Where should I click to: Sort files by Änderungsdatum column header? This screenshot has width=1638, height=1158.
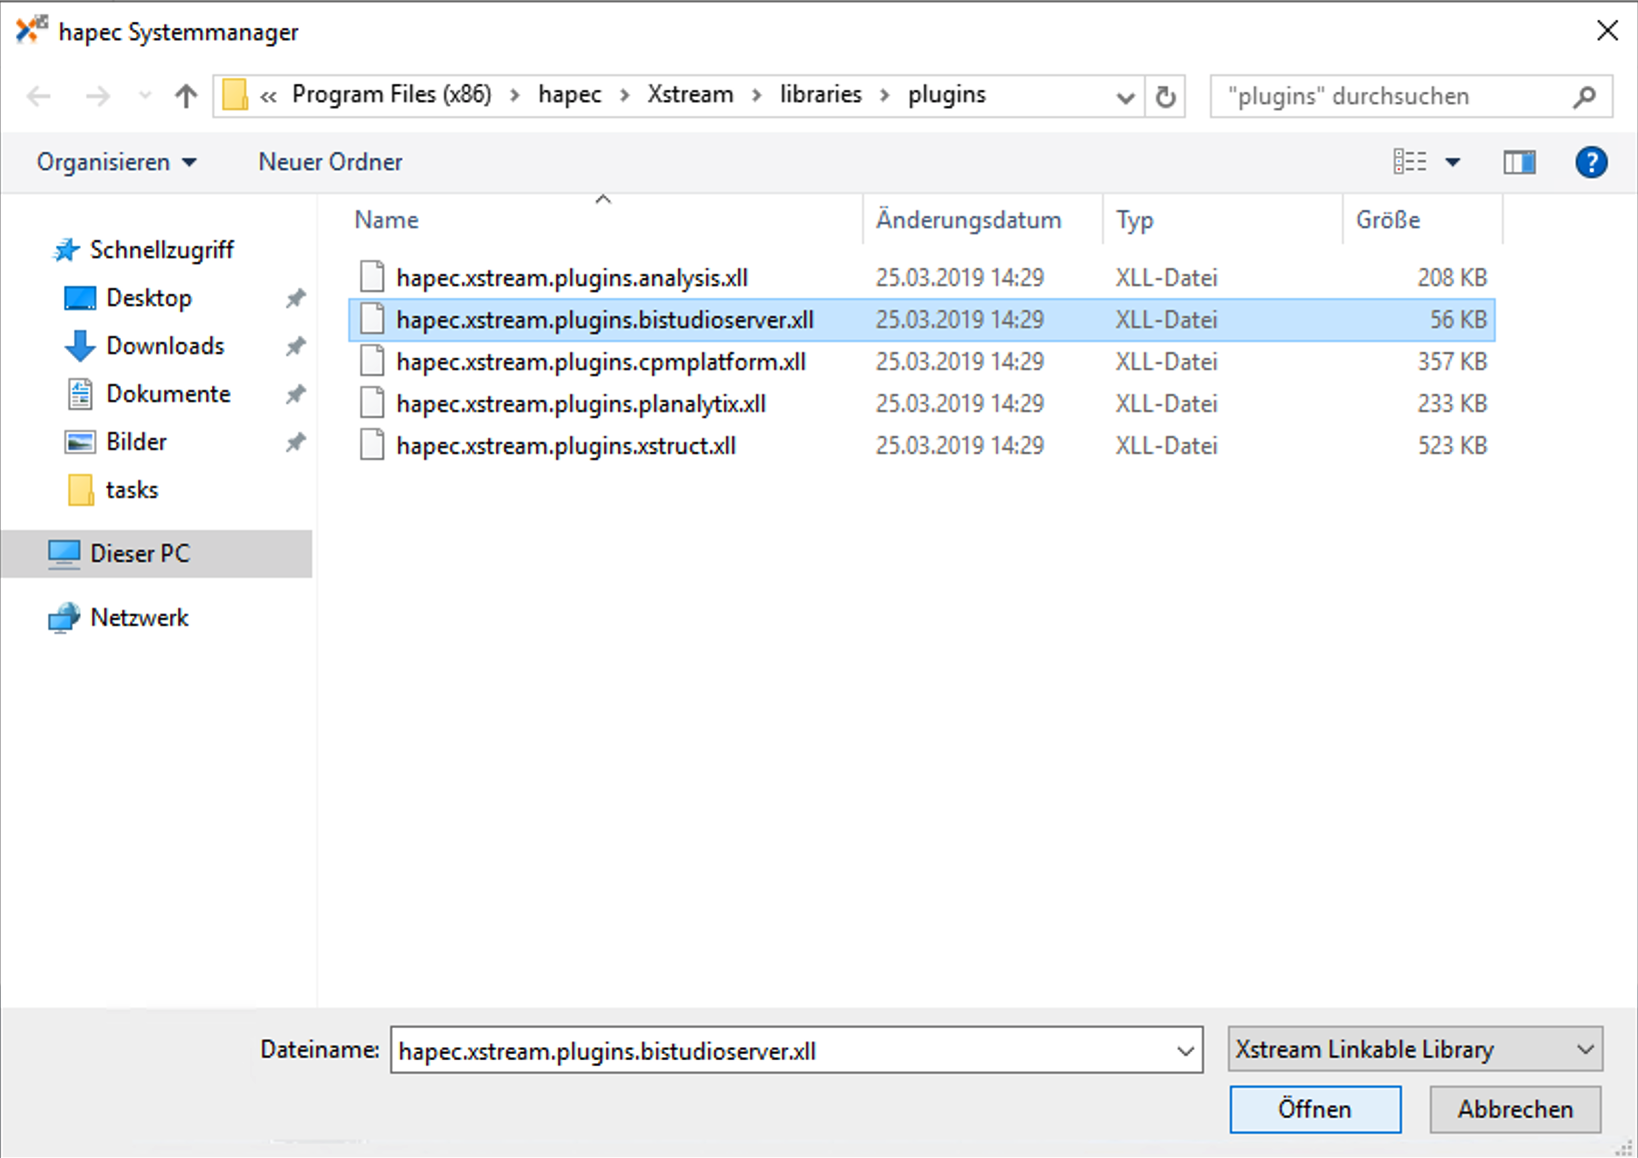point(968,220)
